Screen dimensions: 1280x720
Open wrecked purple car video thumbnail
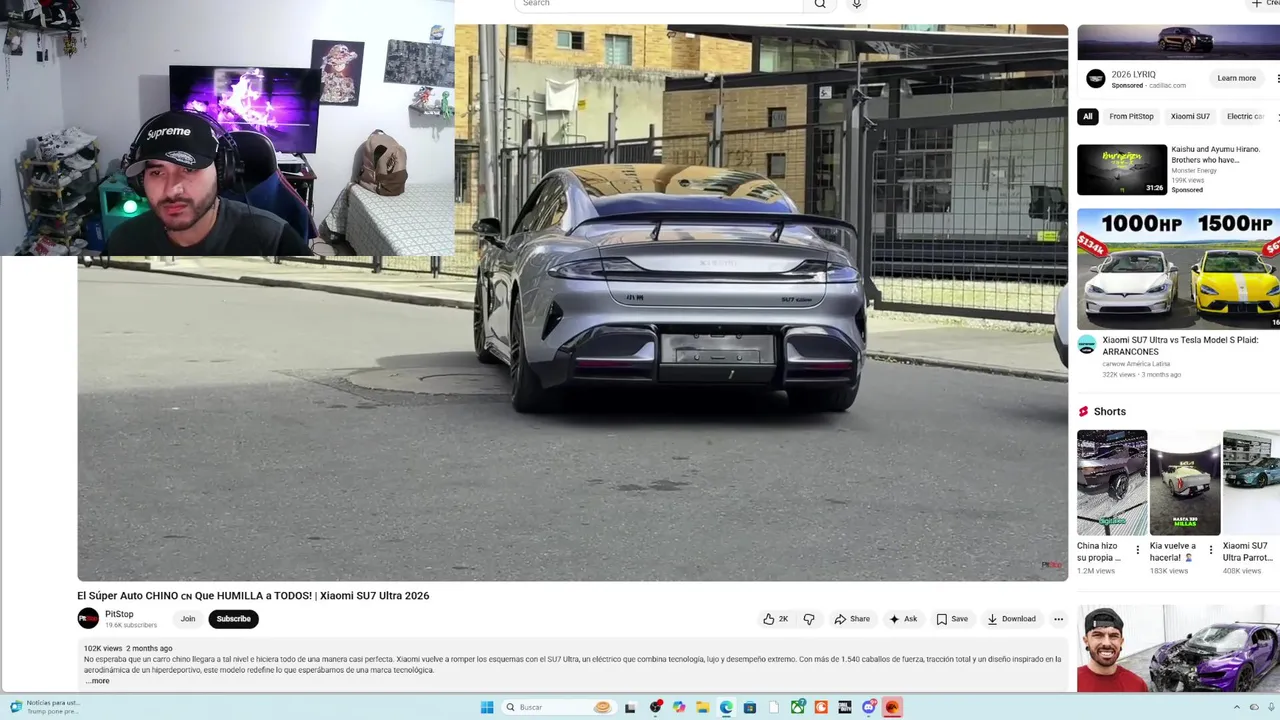1178,649
